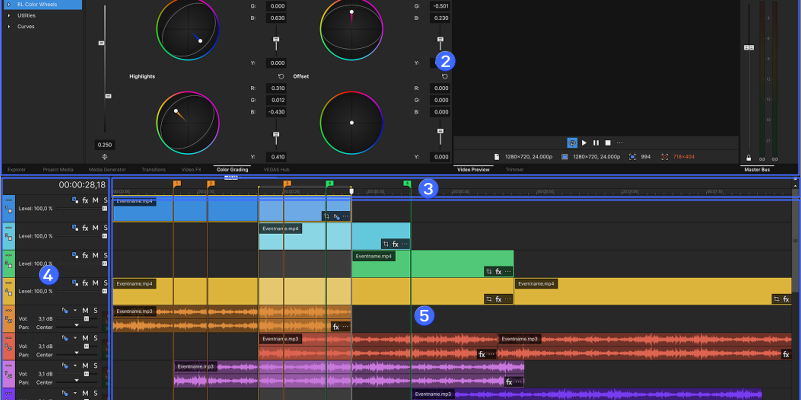Open more options menu on the blue video track header

click(8, 200)
